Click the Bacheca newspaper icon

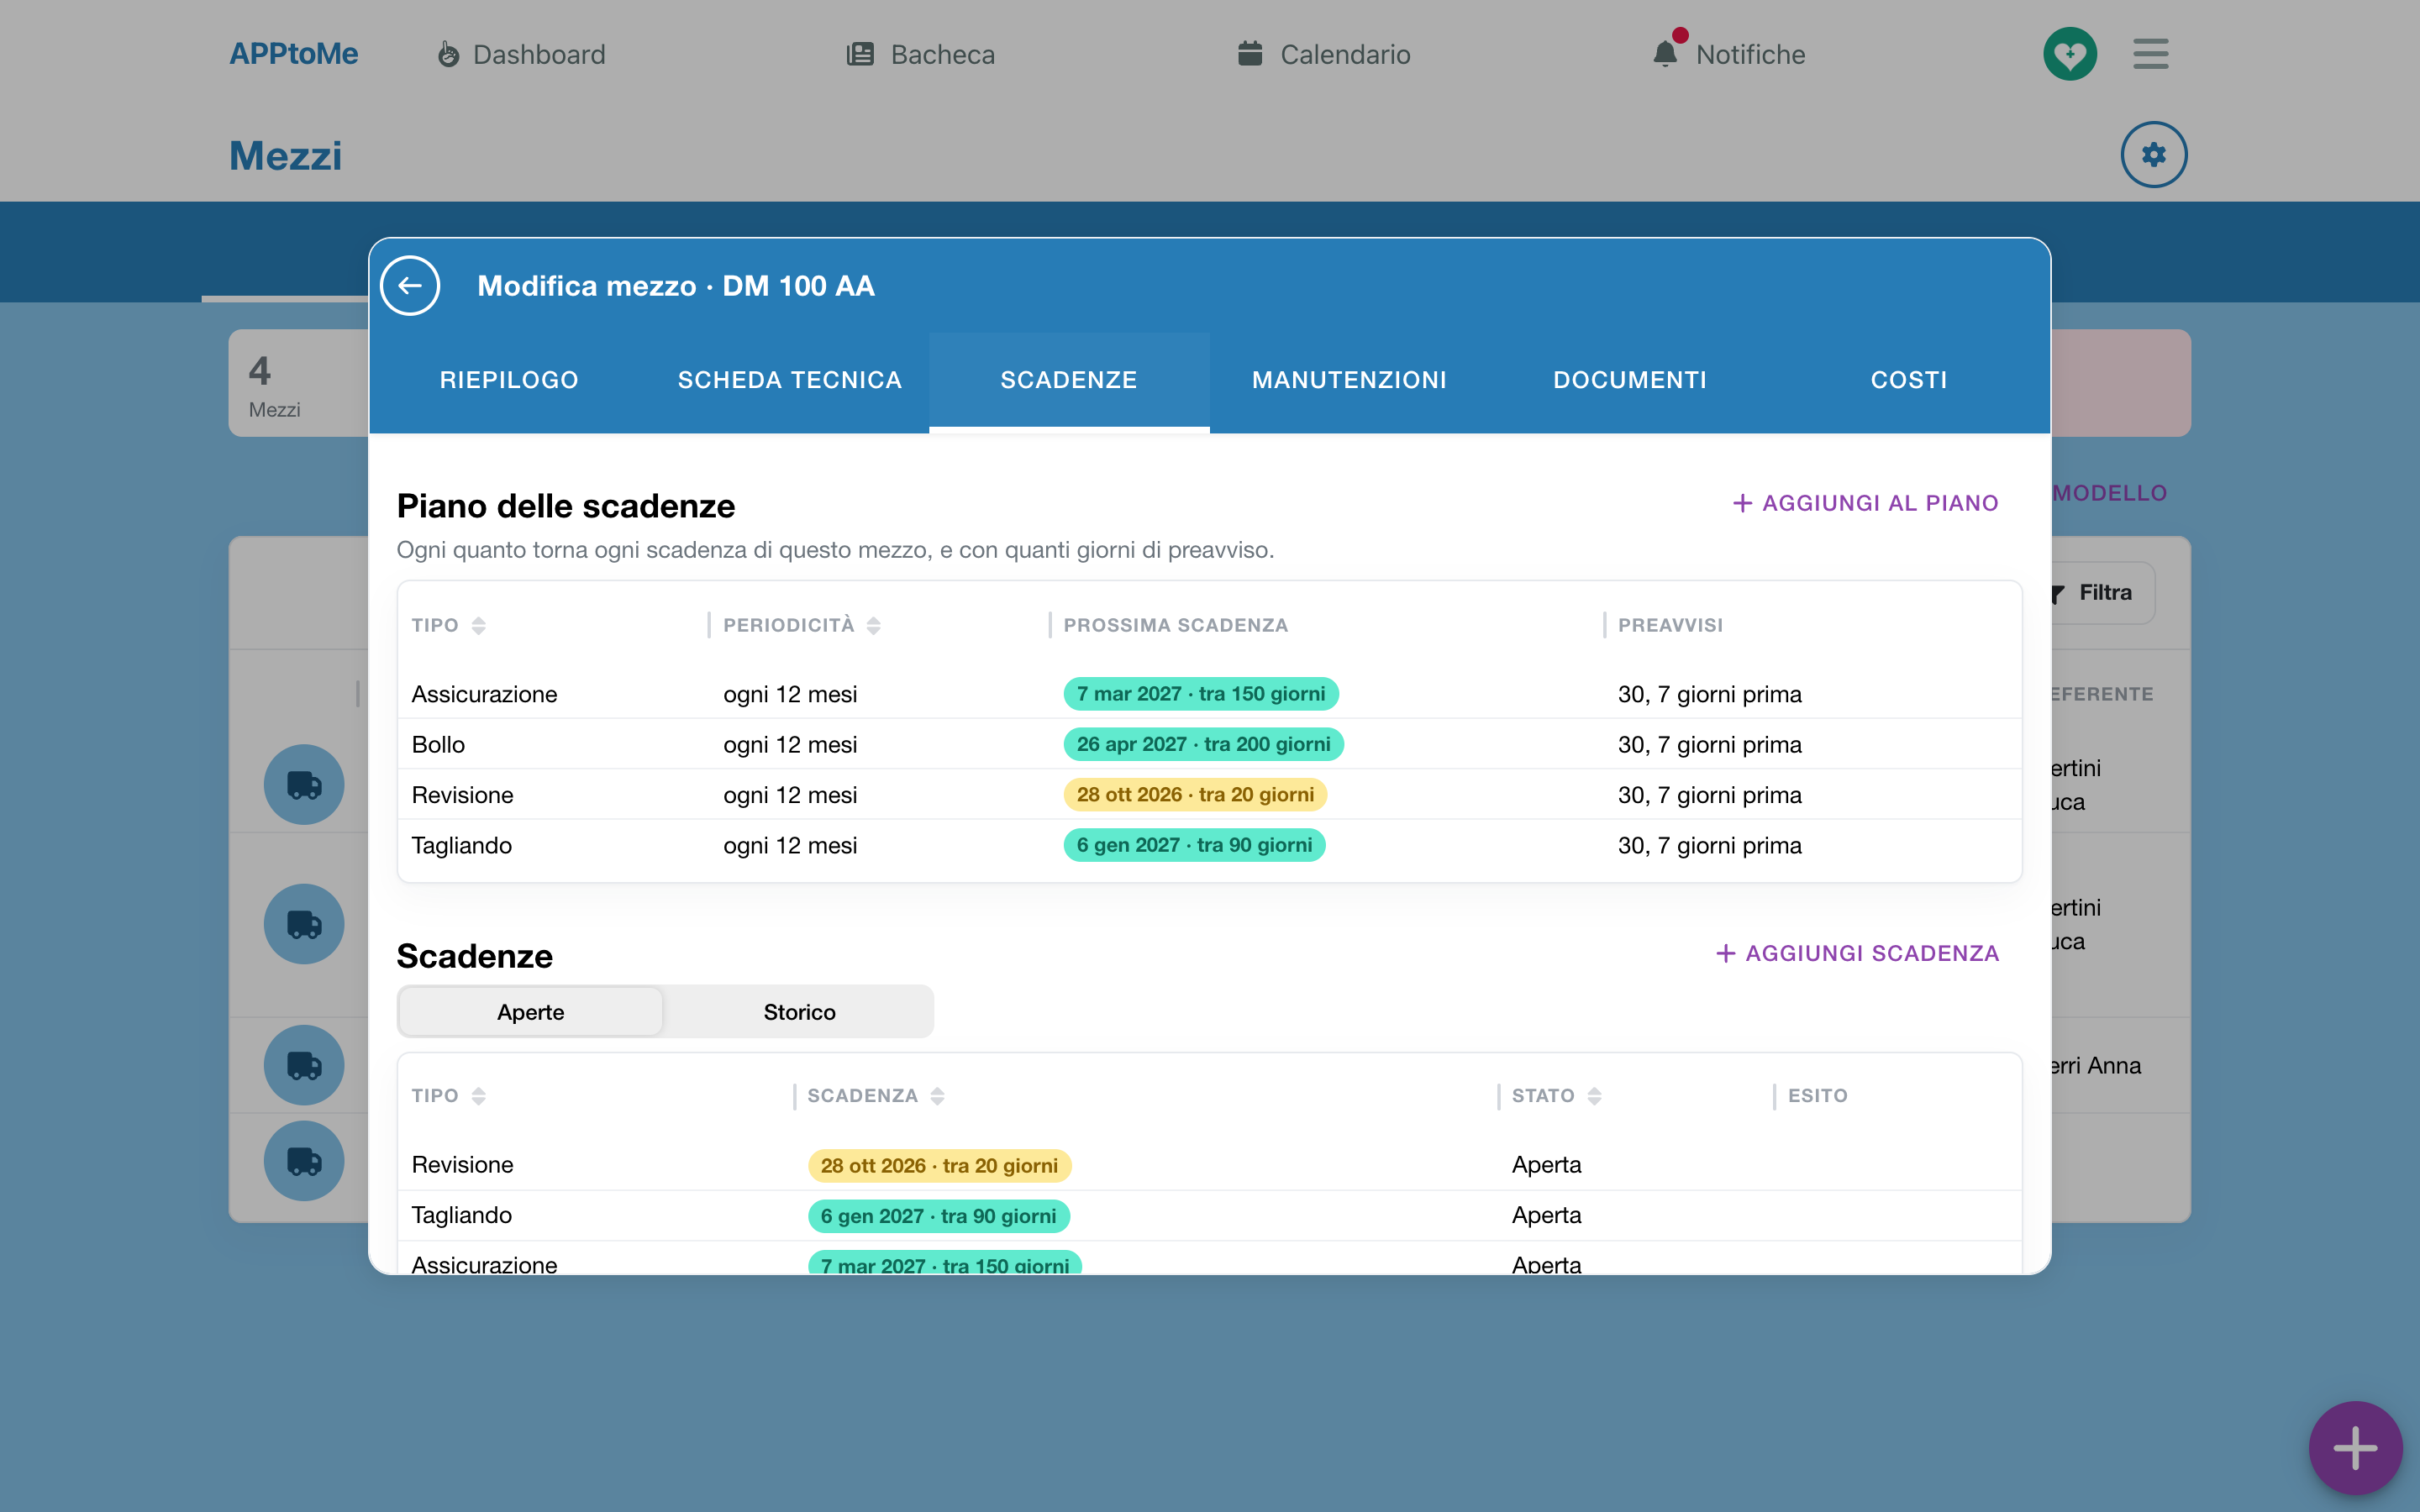[x=860, y=54]
